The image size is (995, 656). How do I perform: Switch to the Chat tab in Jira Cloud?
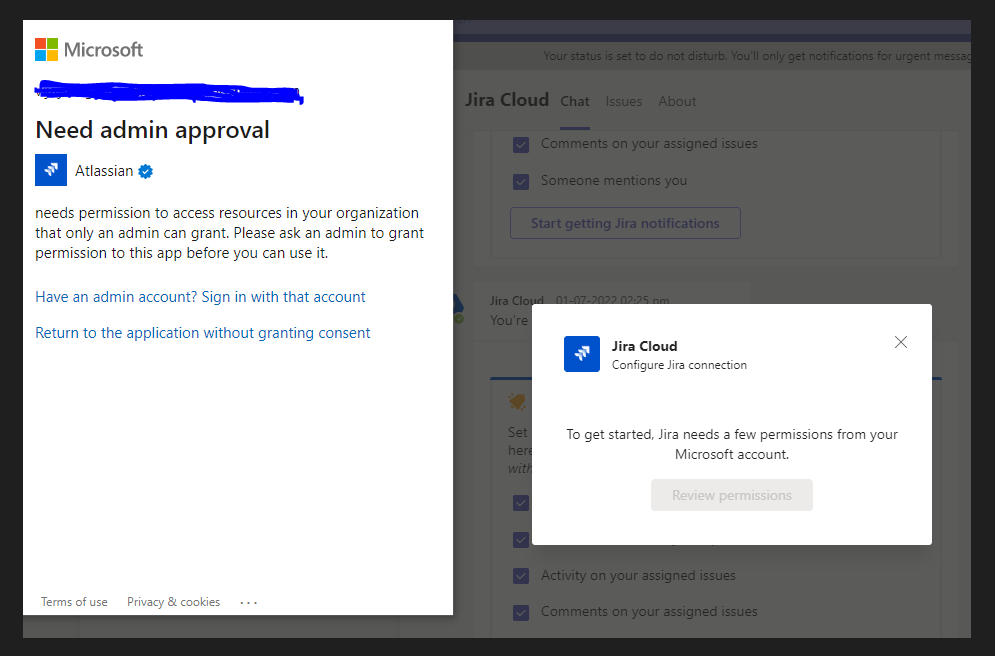[x=575, y=102]
